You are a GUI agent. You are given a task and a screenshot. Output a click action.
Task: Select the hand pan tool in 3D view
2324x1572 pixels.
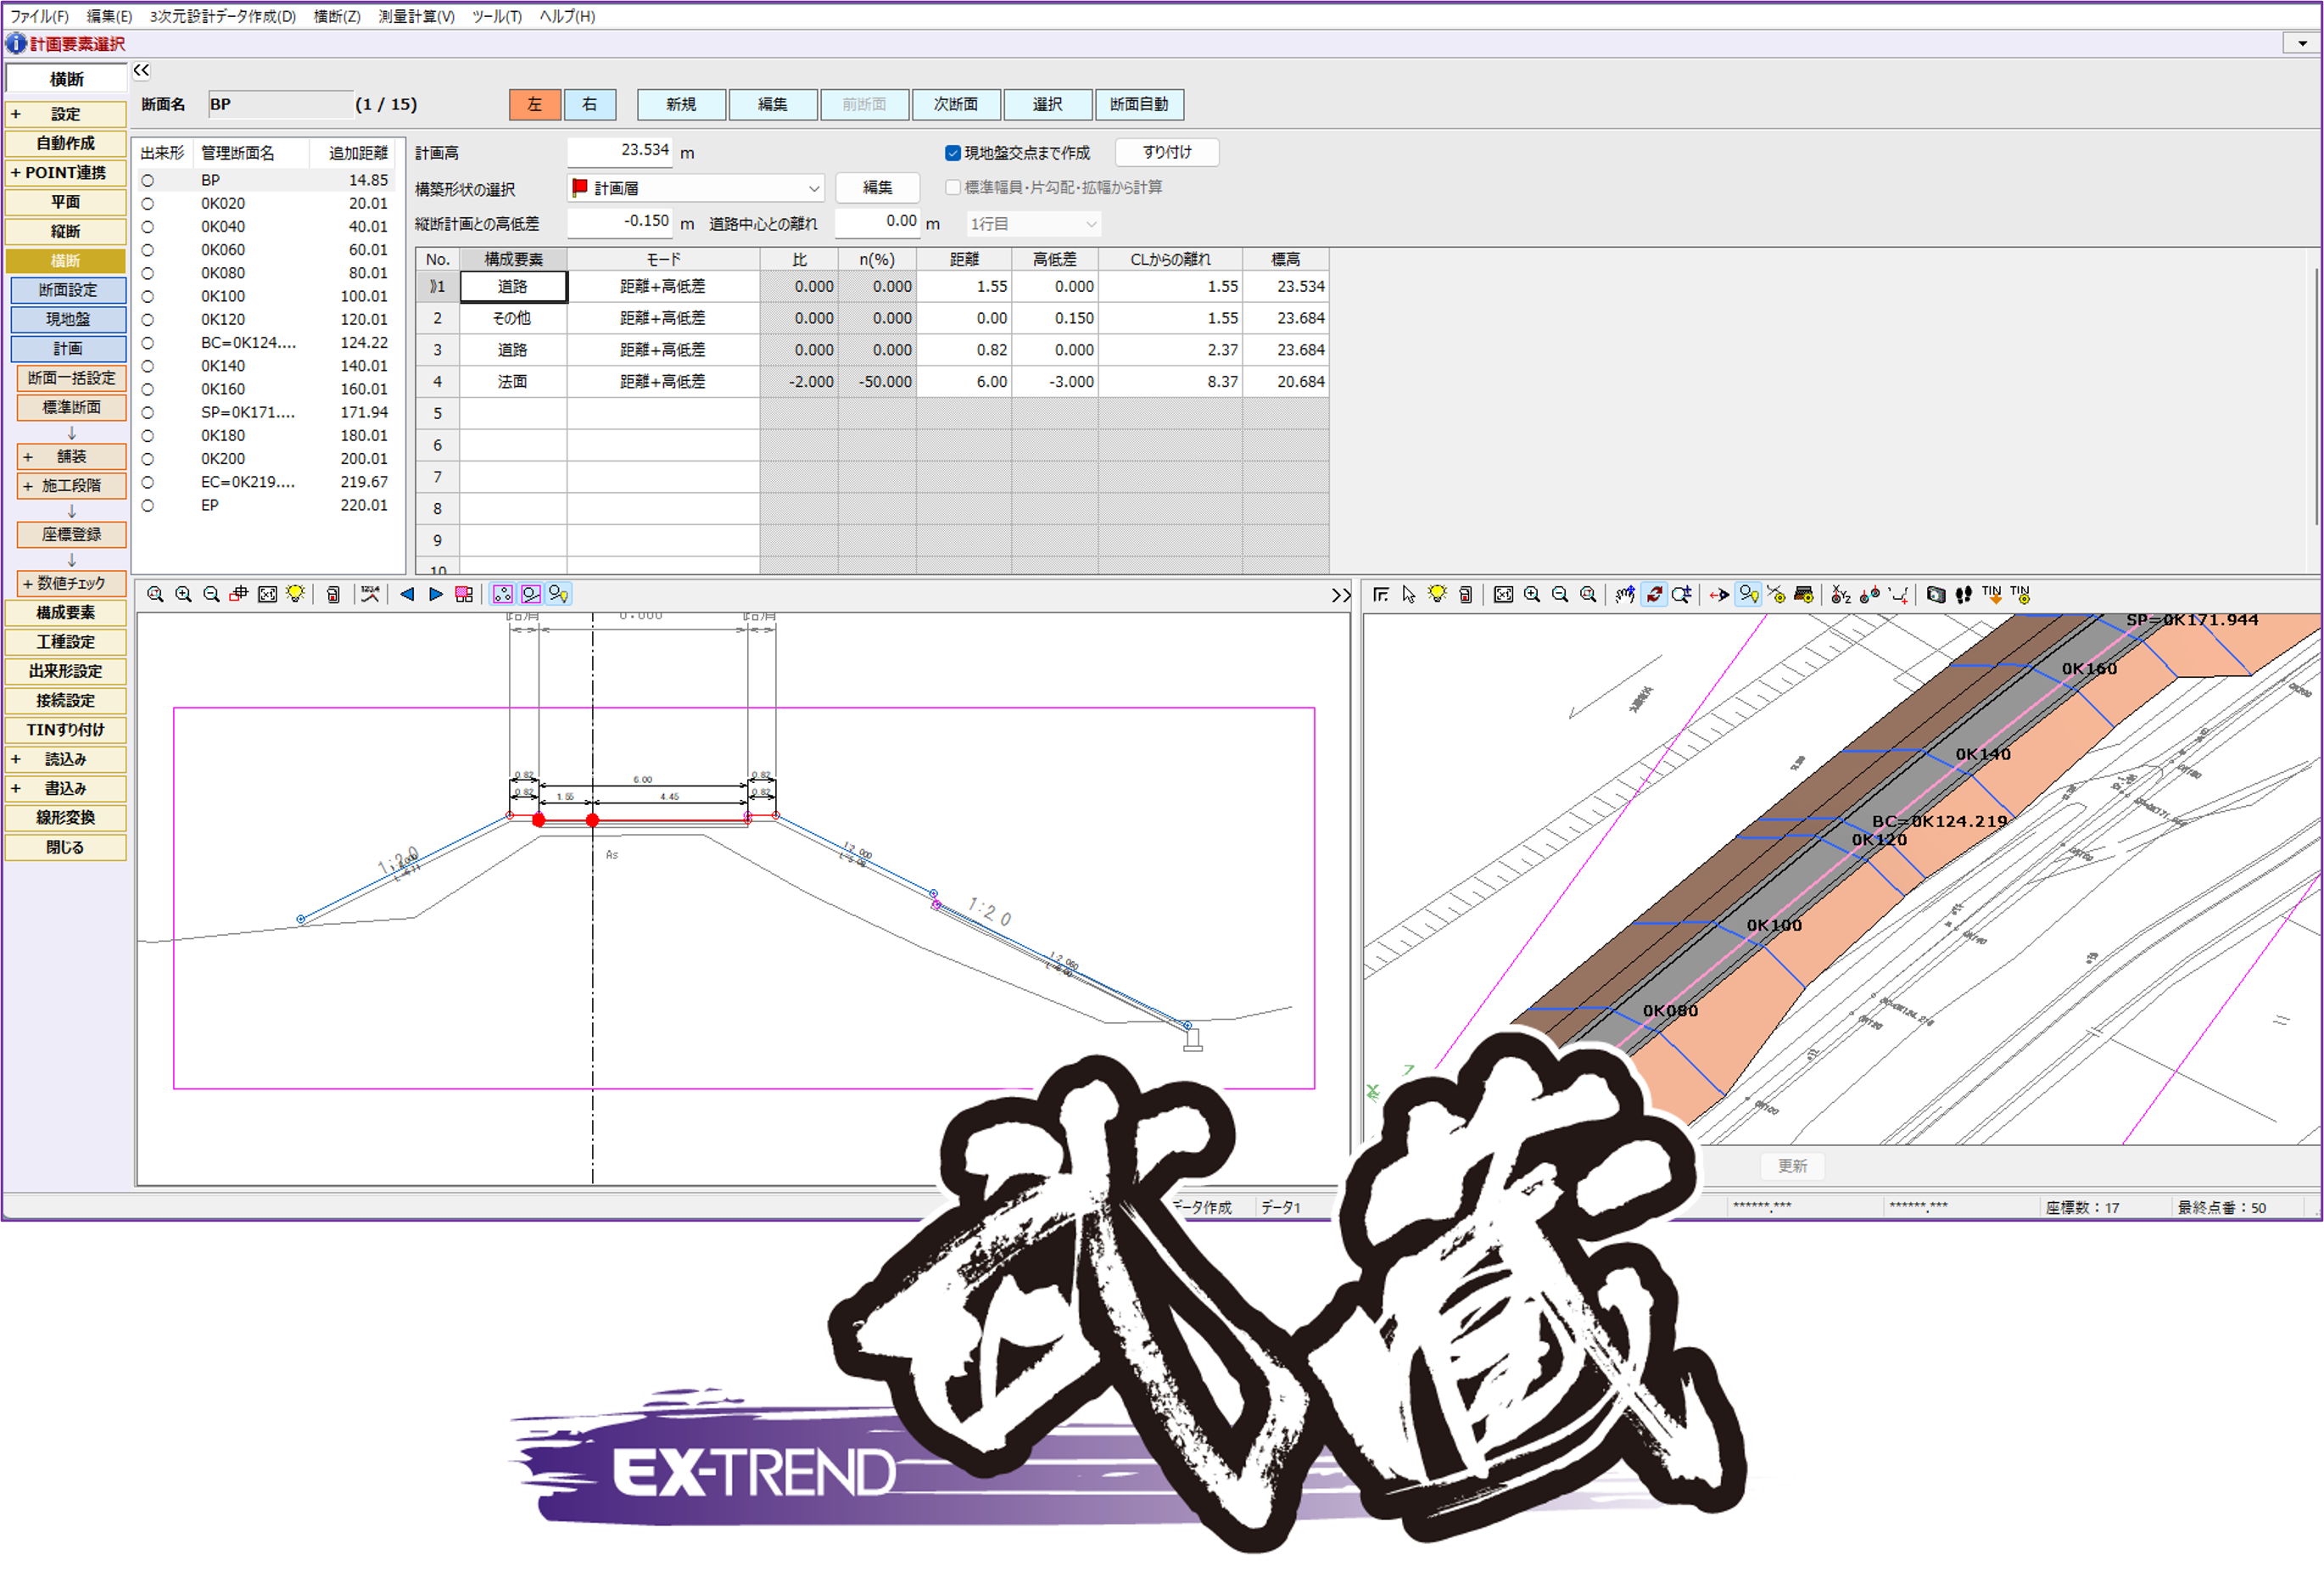tap(1625, 594)
